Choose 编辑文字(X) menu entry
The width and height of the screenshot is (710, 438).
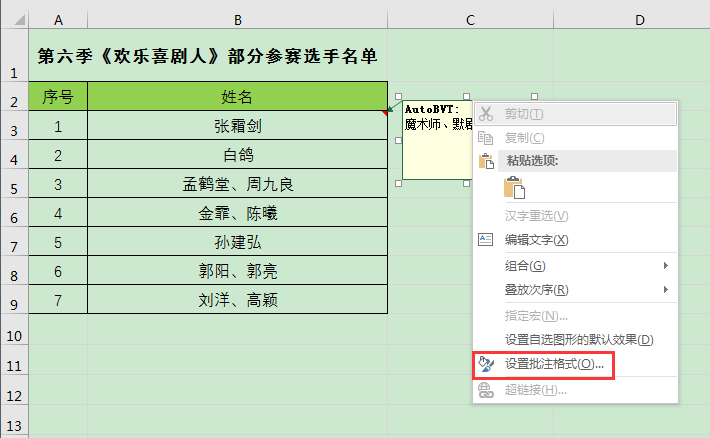pos(575,240)
